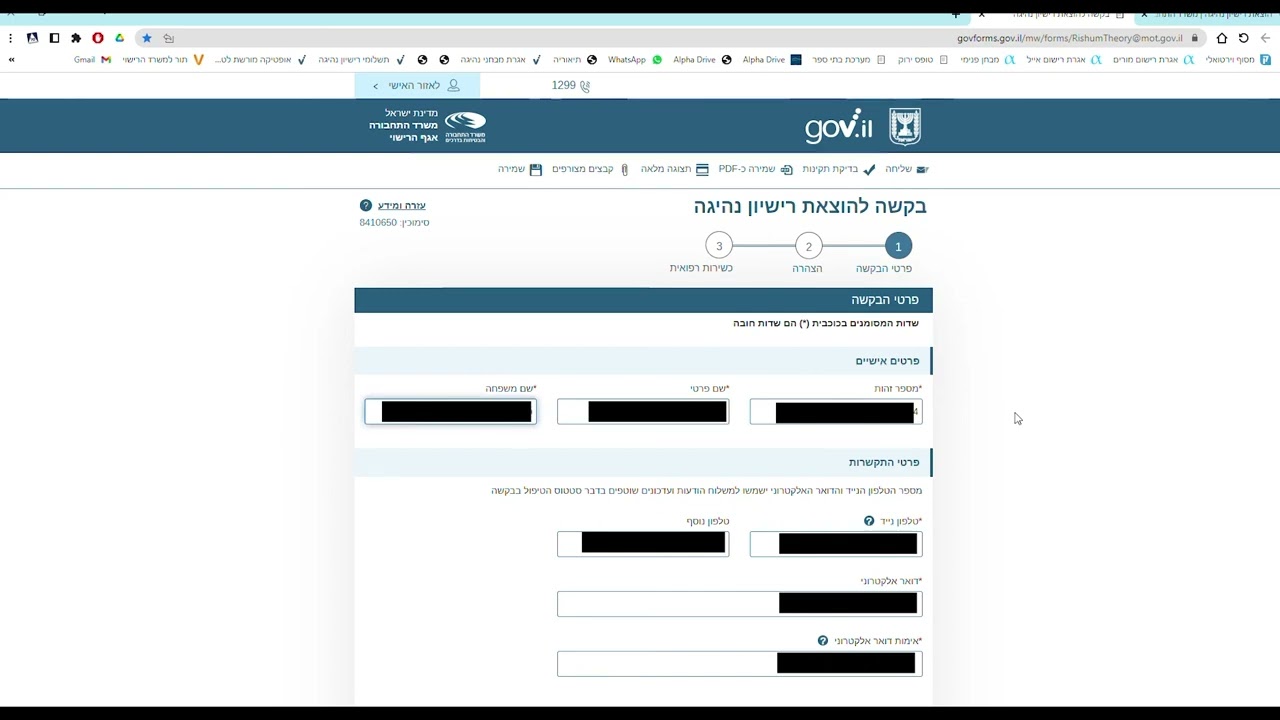Bookmark this page with the star icon
This screenshot has width=1280, height=720.
point(147,38)
